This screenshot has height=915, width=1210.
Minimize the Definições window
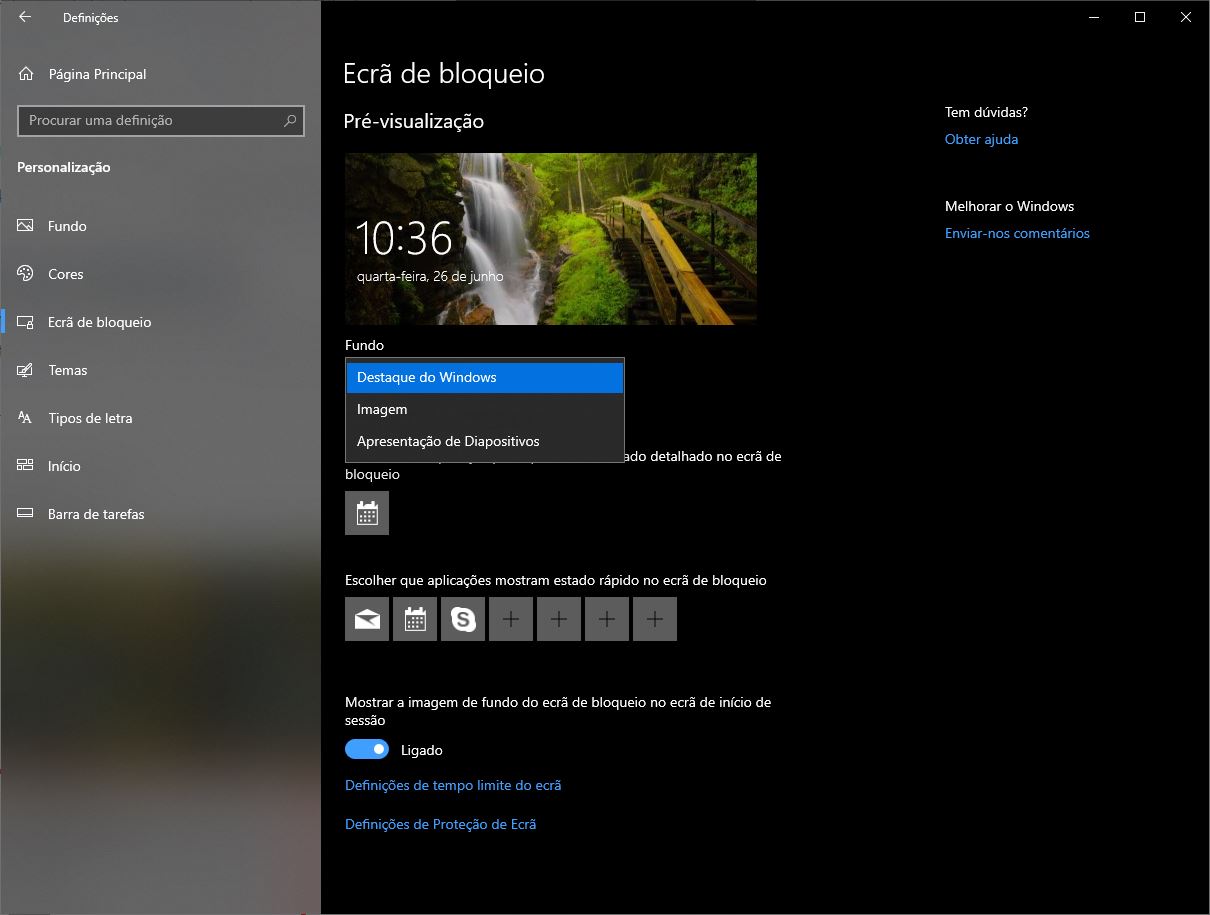click(x=1094, y=17)
